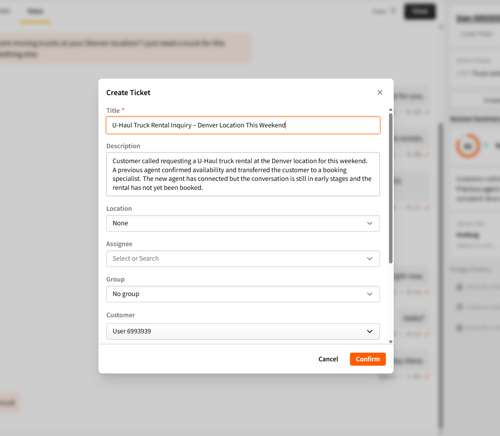Click the dialog form's vertical scrollbar thumb
Image resolution: width=500 pixels, height=436 pixels.
391,188
